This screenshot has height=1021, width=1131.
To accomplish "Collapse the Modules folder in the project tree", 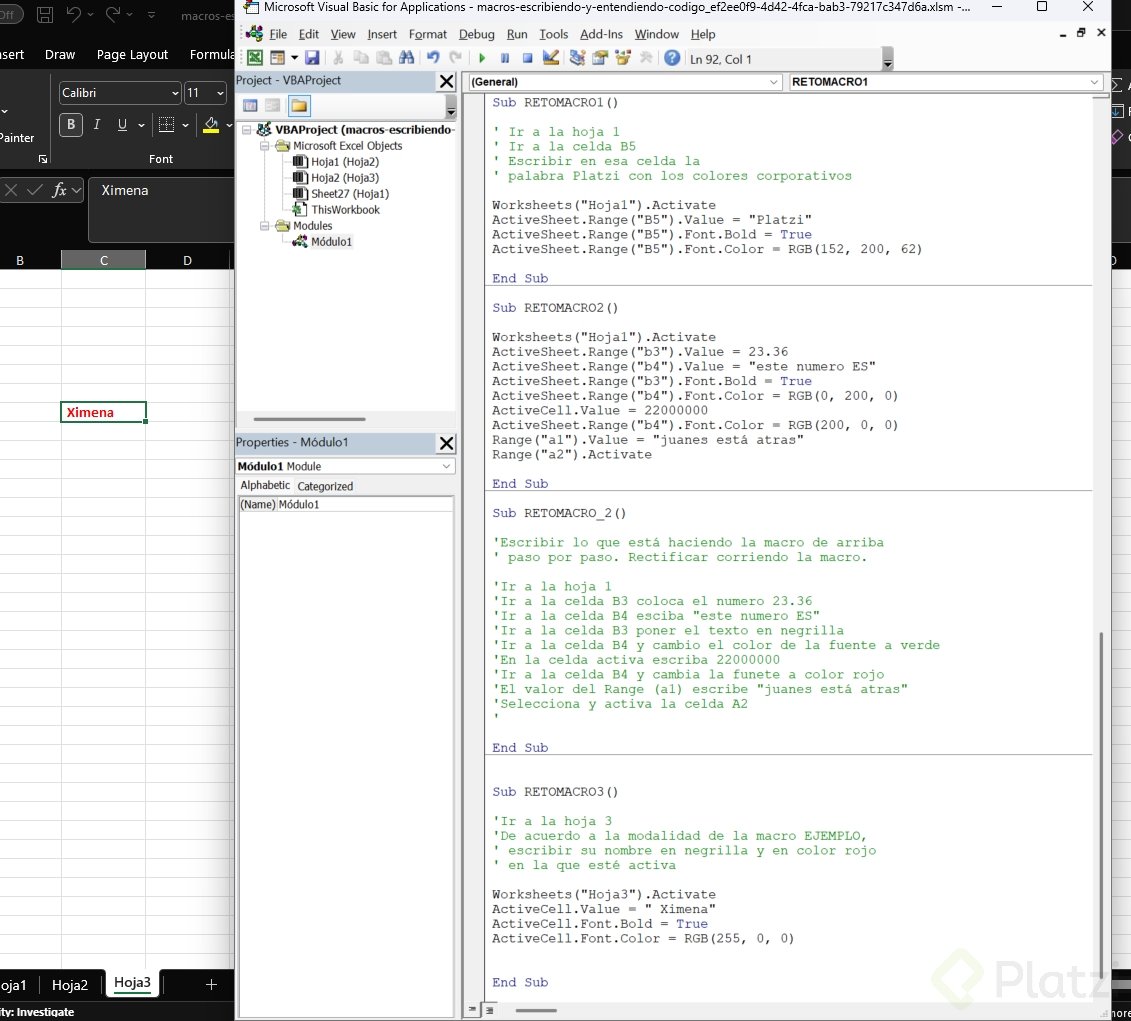I will click(265, 226).
